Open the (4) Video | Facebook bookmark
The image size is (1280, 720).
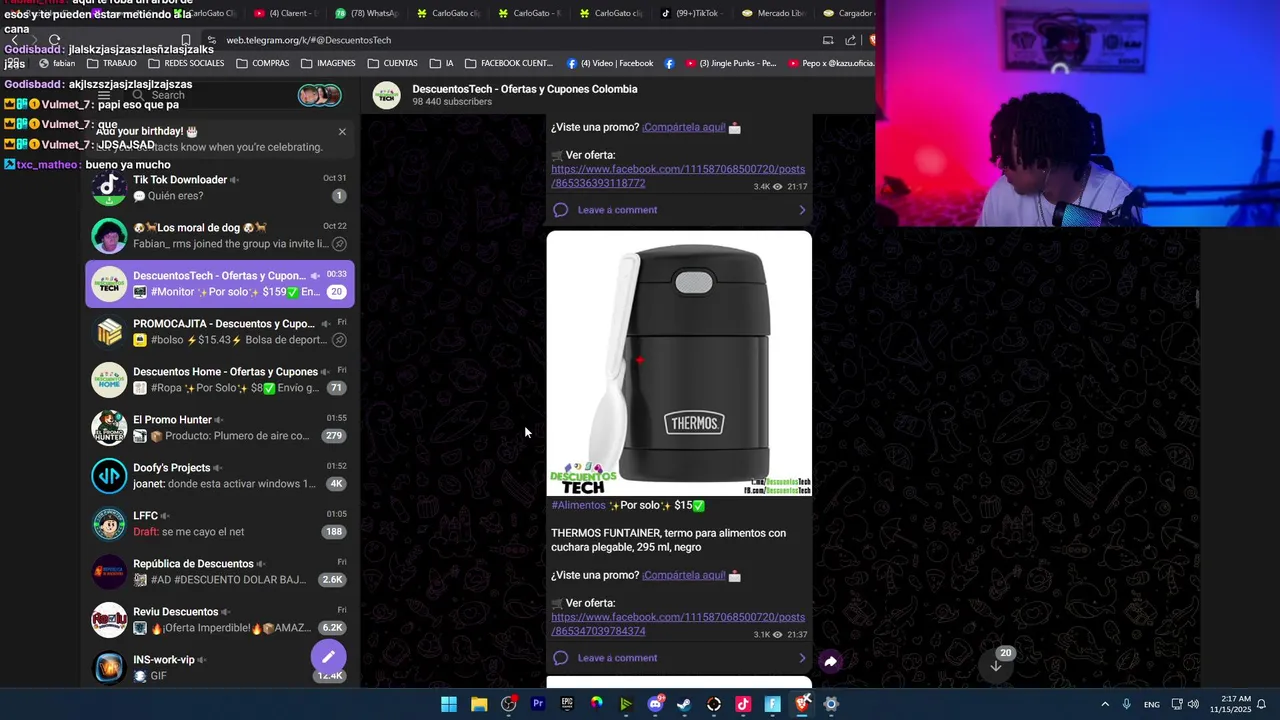click(609, 63)
